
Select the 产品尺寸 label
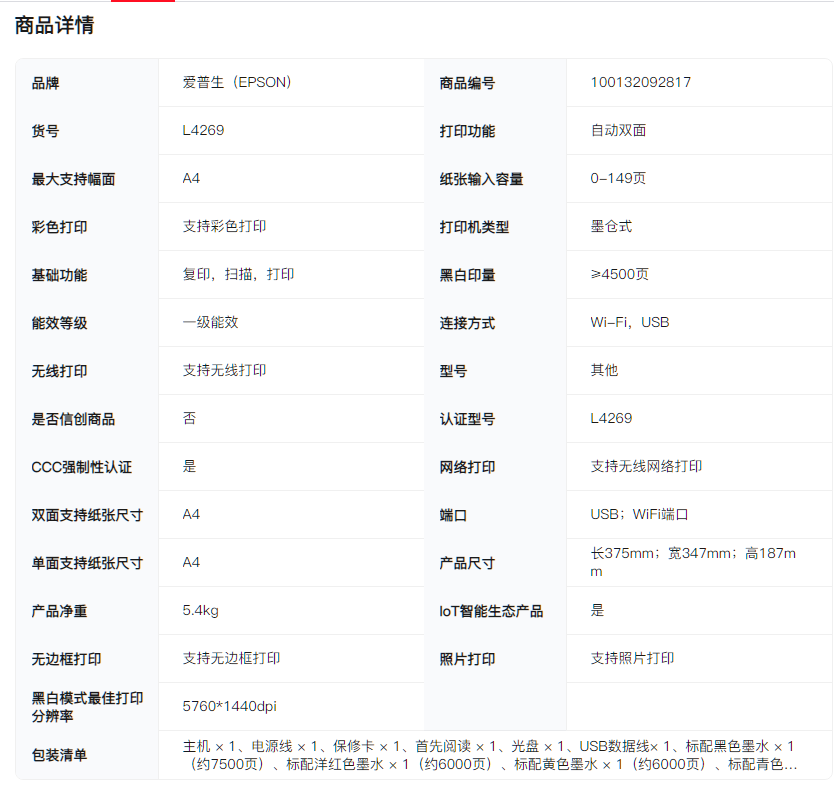(467, 563)
